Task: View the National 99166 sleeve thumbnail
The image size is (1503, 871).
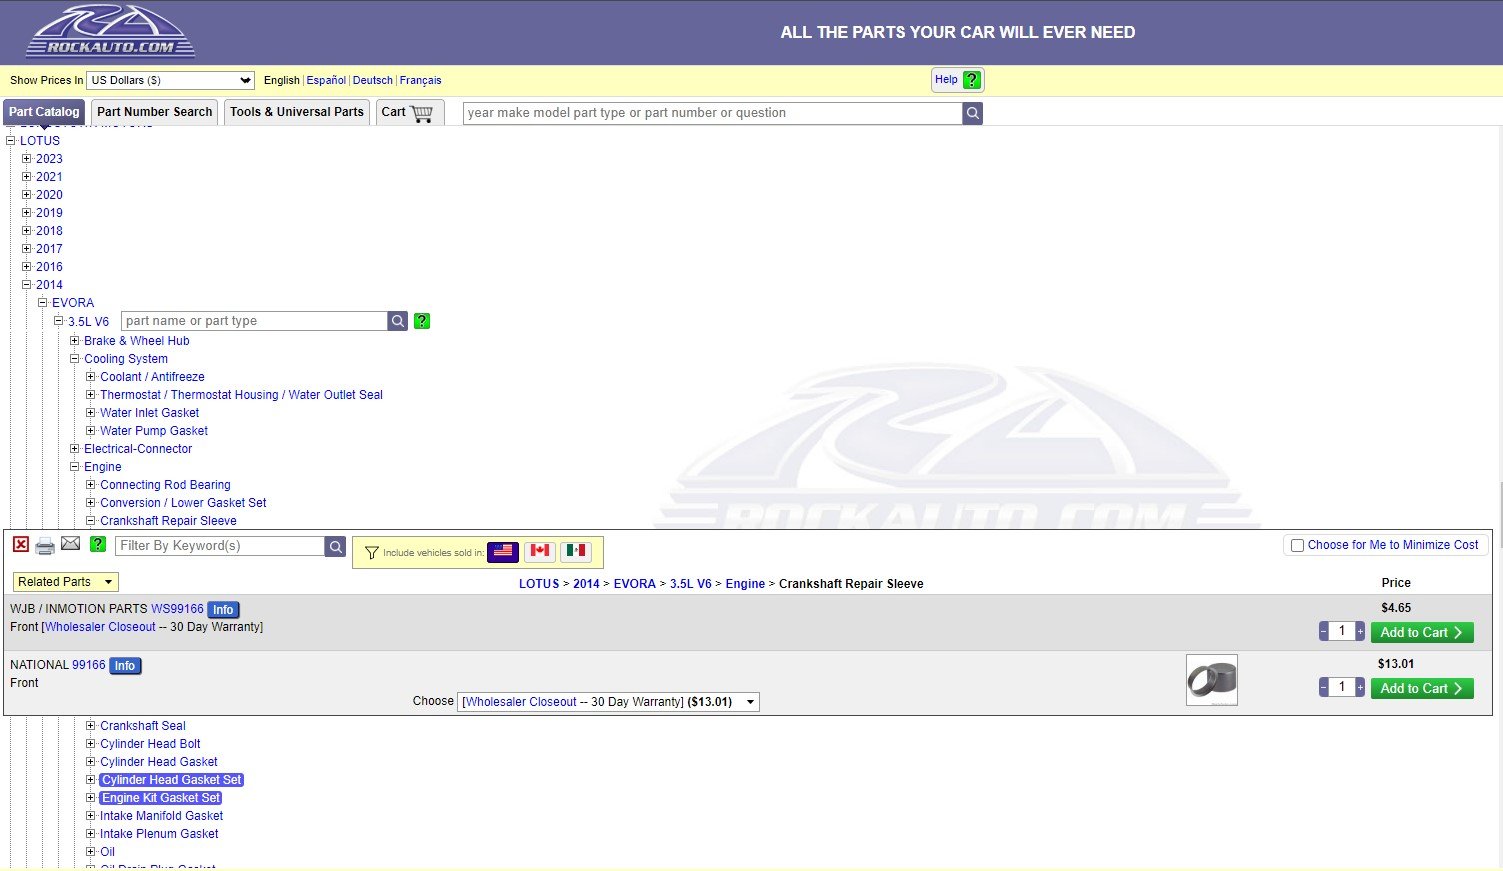Action: 1212,680
